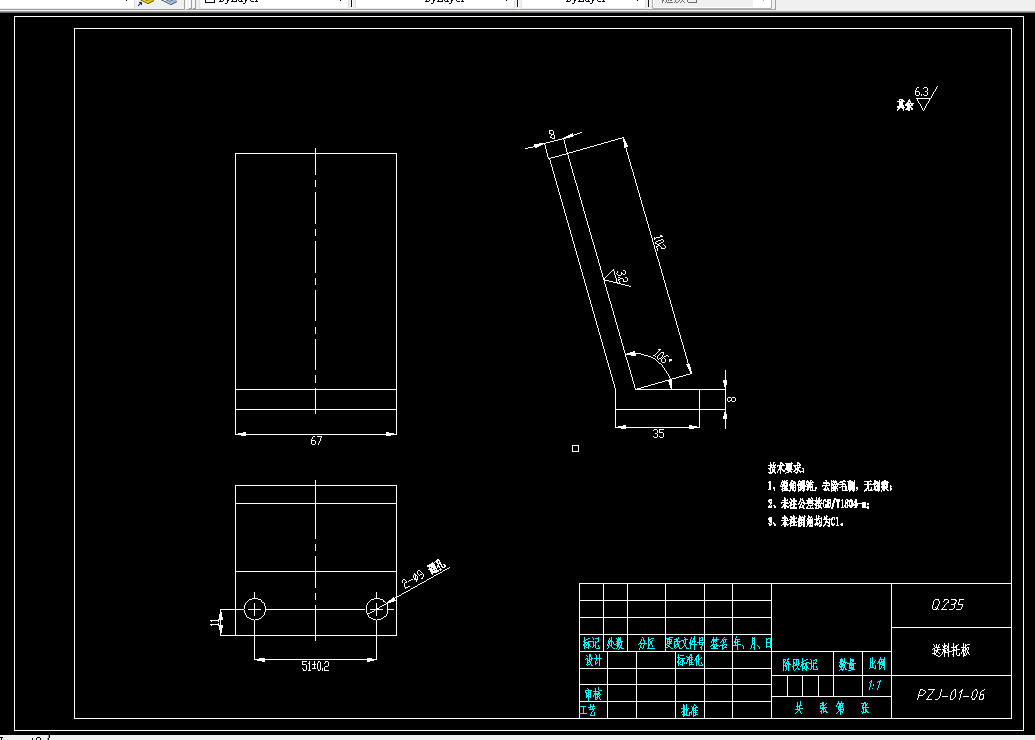Select the 11 dimension beside the left hole
This screenshot has width=1035, height=740.
(x=215, y=622)
